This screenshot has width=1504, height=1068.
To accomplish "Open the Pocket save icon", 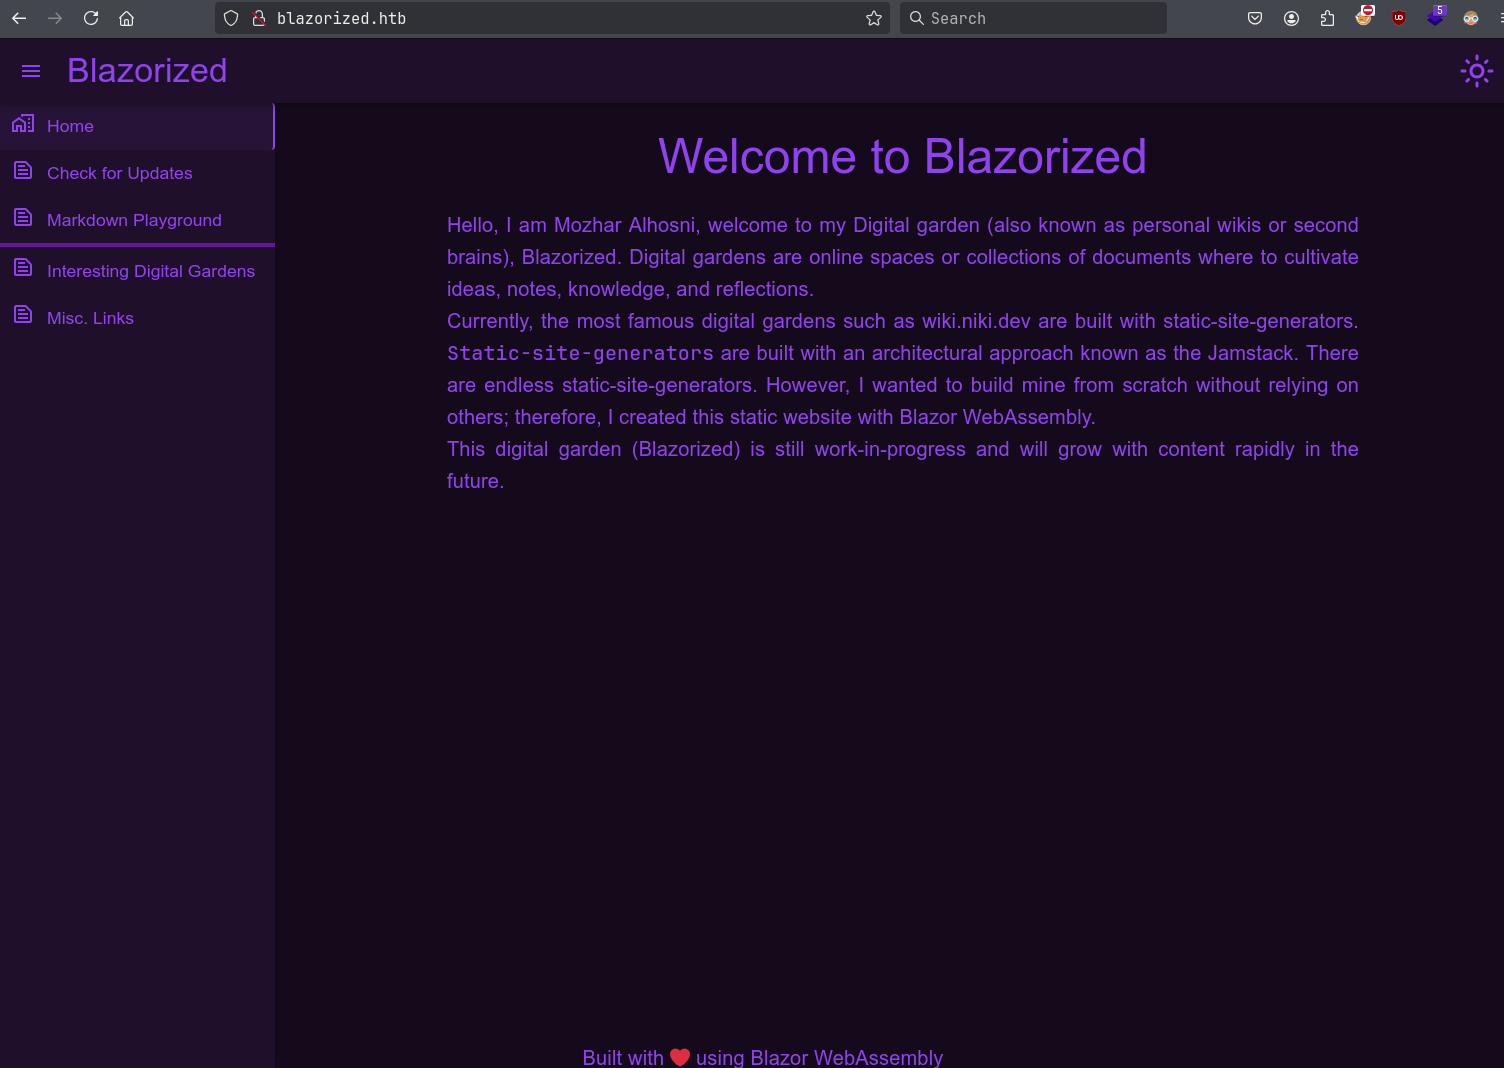I will point(1255,18).
